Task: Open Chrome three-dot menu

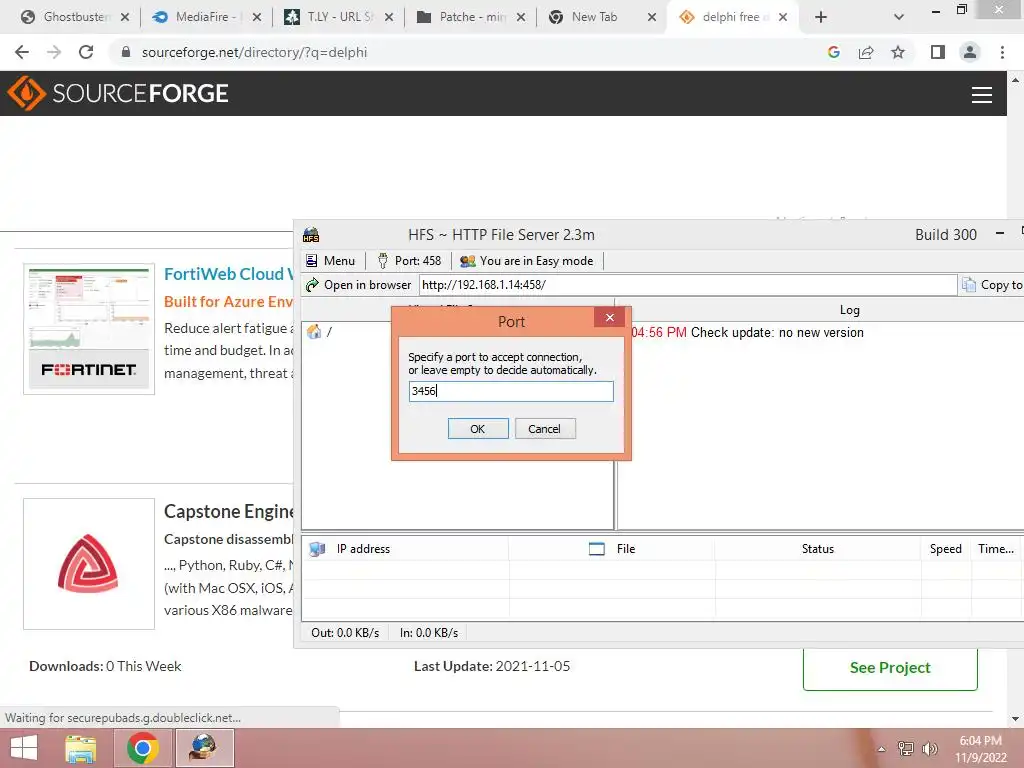Action: click(1002, 52)
